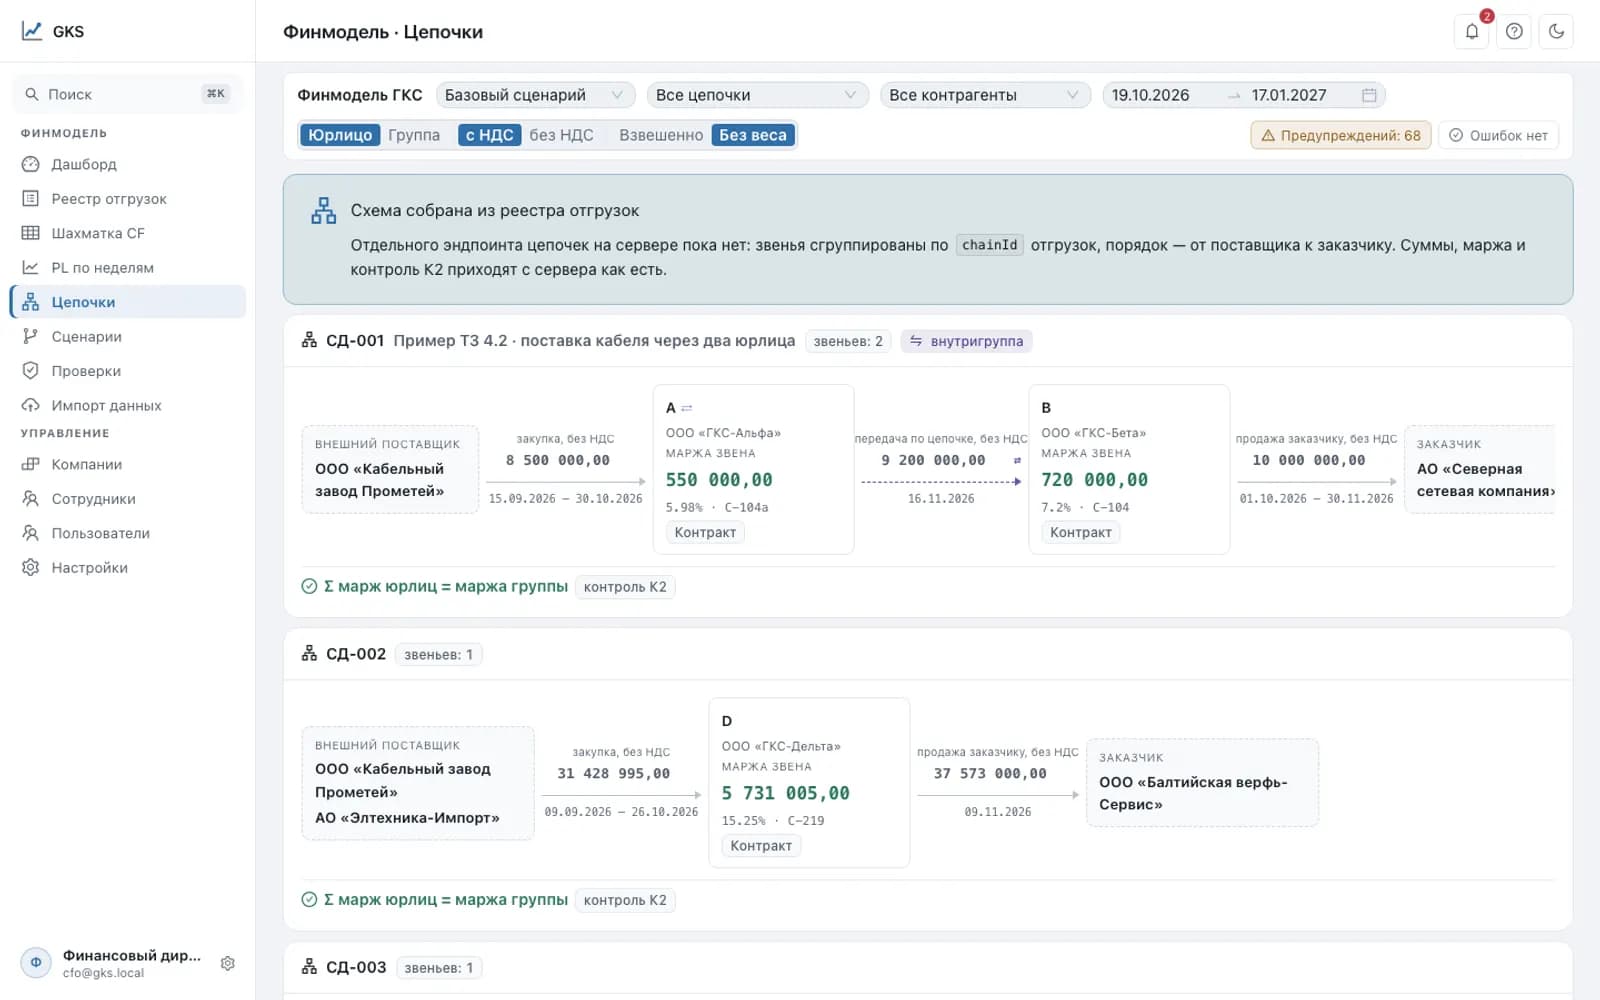Image resolution: width=1600 pixels, height=1000 pixels.
Task: Click the calendar icon in date range
Action: tap(1369, 95)
